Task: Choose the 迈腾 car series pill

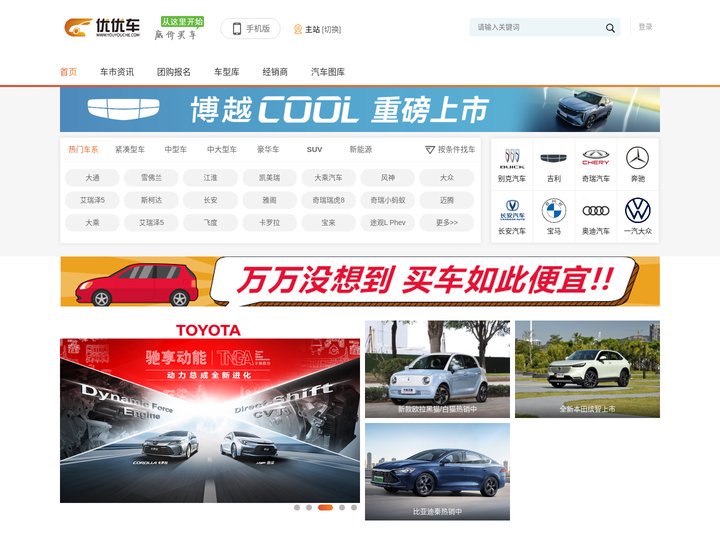Action: click(447, 200)
